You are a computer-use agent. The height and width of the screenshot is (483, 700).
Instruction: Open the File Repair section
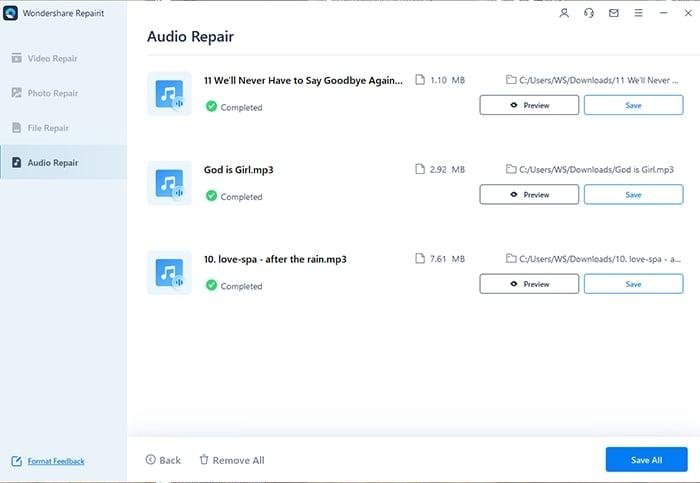[x=63, y=128]
